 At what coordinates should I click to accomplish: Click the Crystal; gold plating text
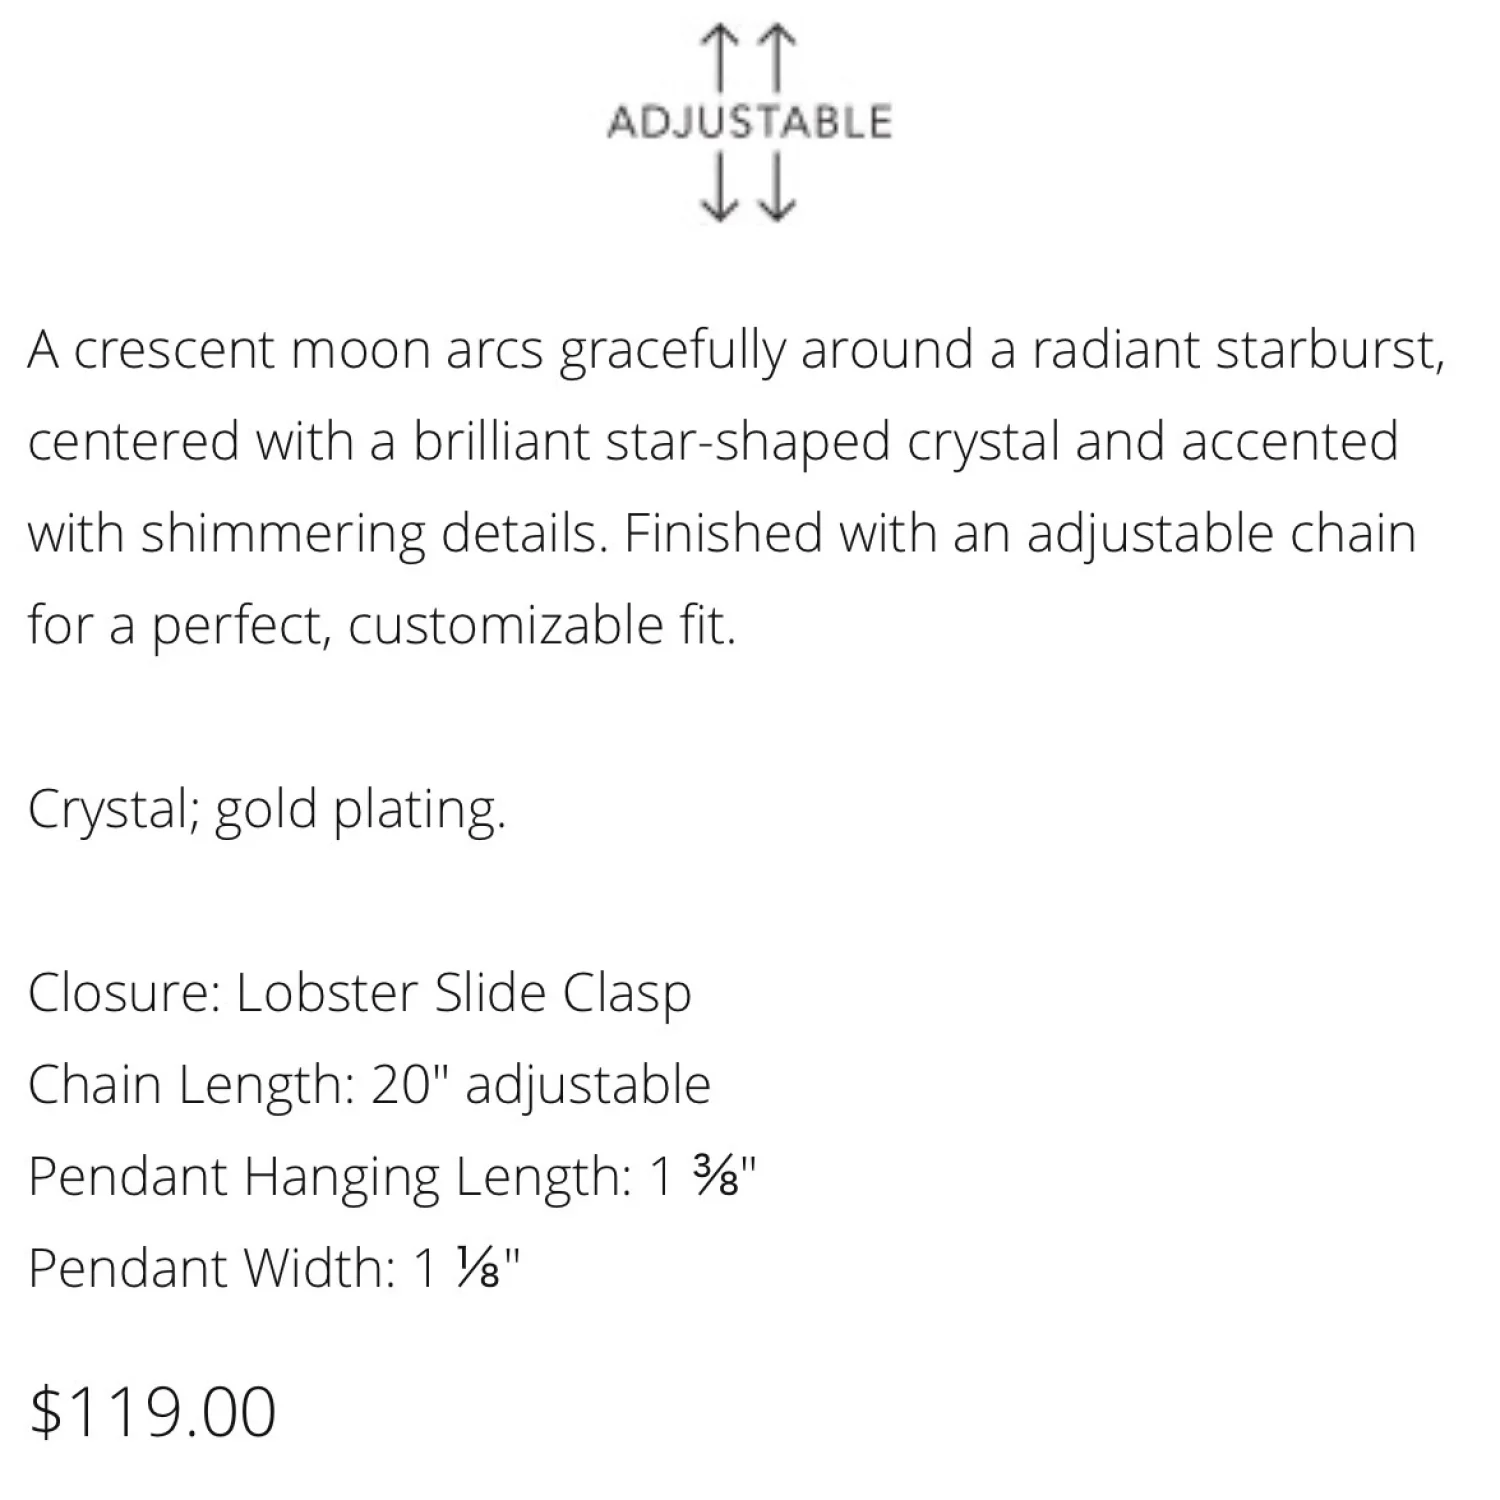pyautogui.click(x=267, y=810)
